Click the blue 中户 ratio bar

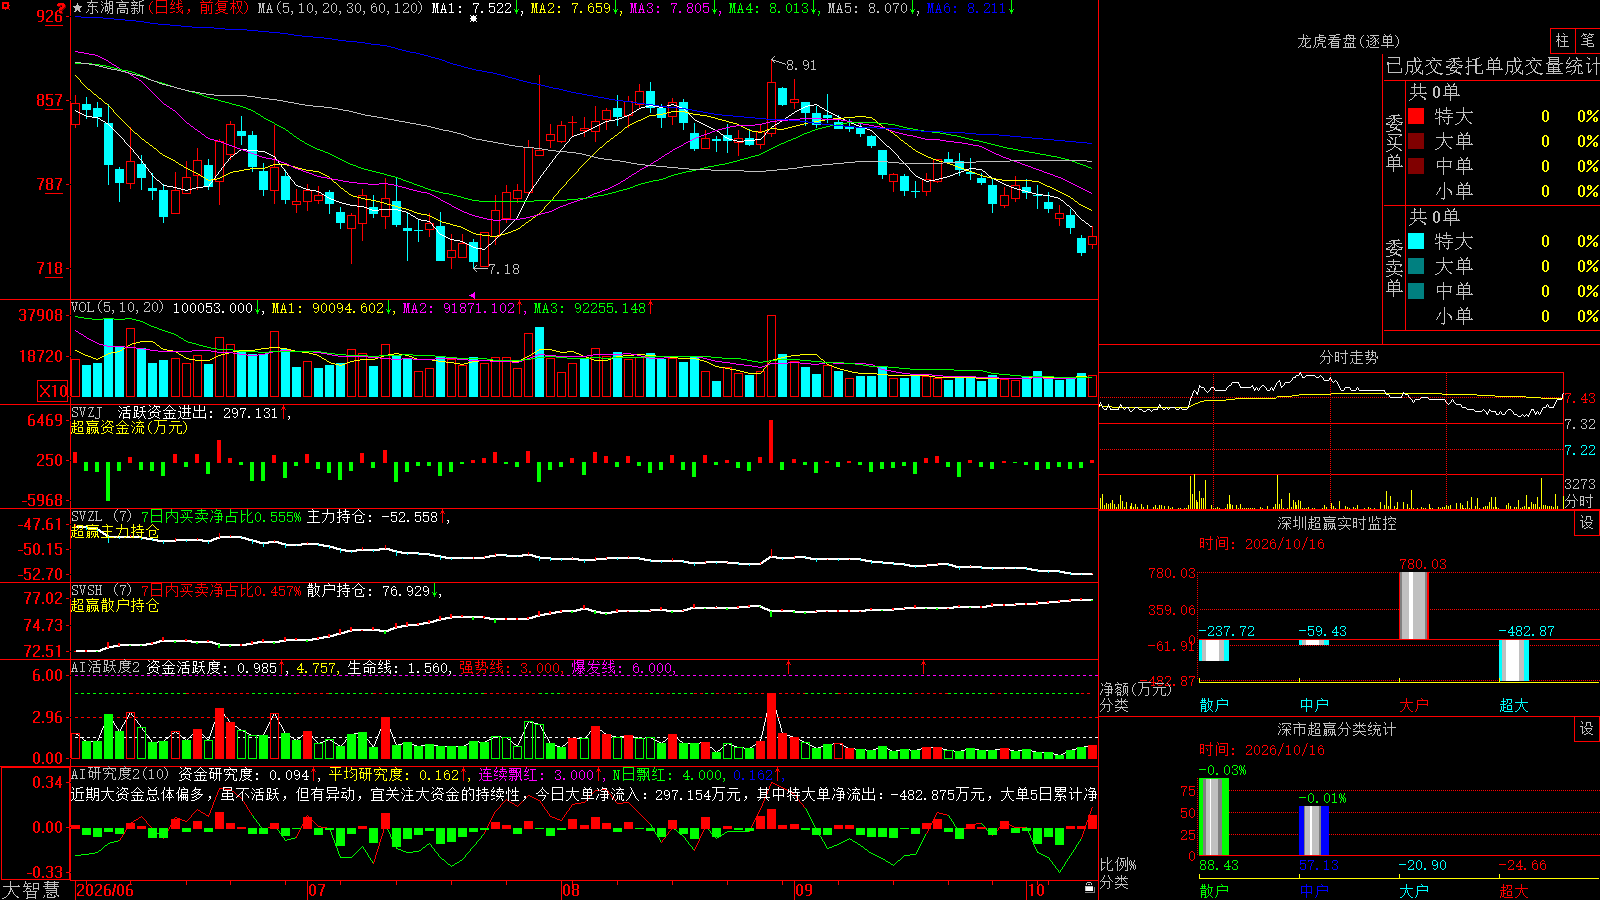coord(1313,830)
